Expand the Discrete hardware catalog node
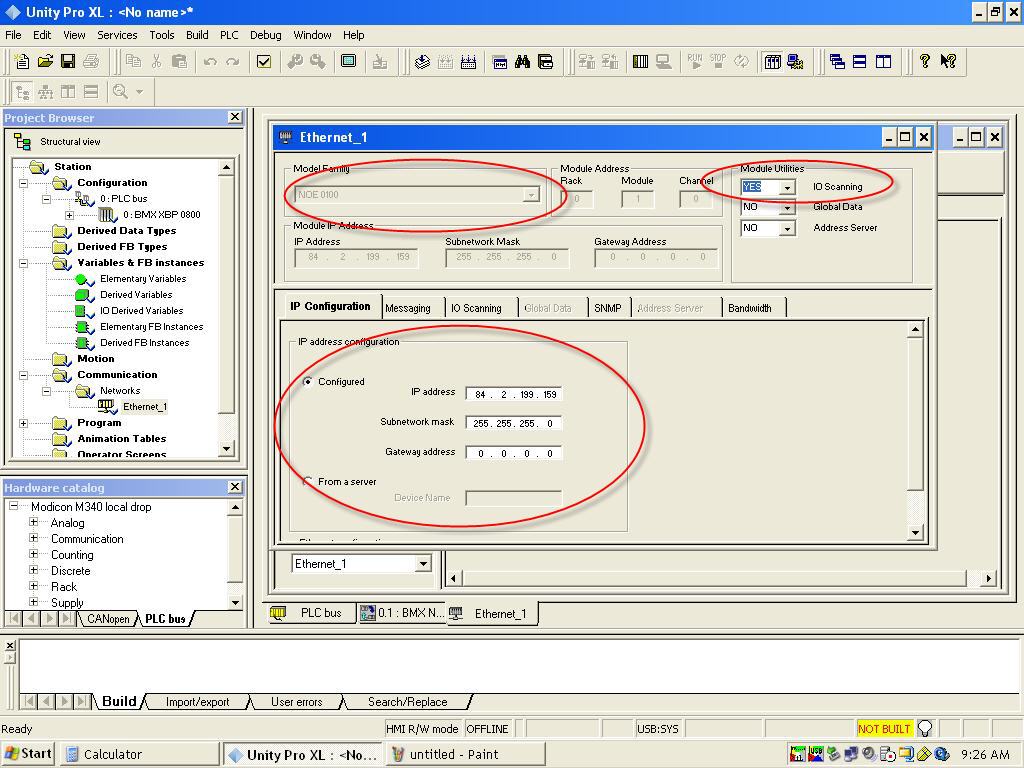 33,570
